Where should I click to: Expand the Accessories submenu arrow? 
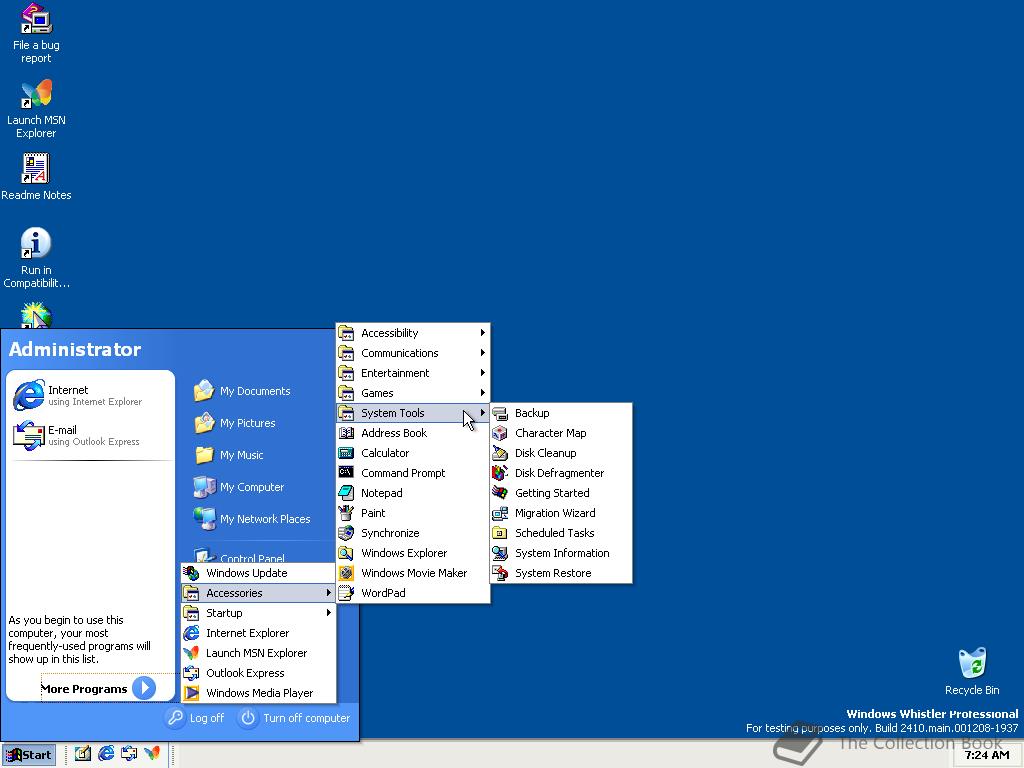[x=328, y=593]
